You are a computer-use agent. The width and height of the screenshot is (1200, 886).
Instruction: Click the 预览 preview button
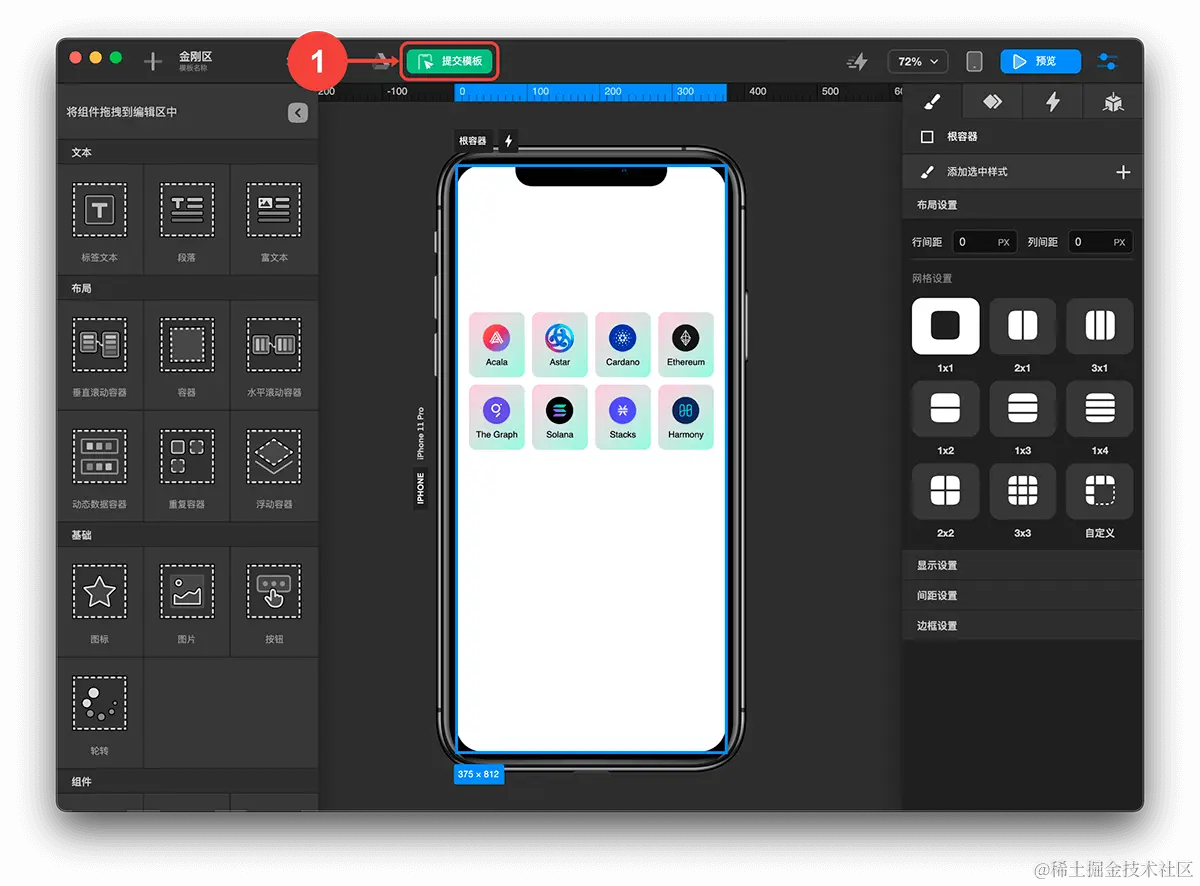click(x=1040, y=62)
